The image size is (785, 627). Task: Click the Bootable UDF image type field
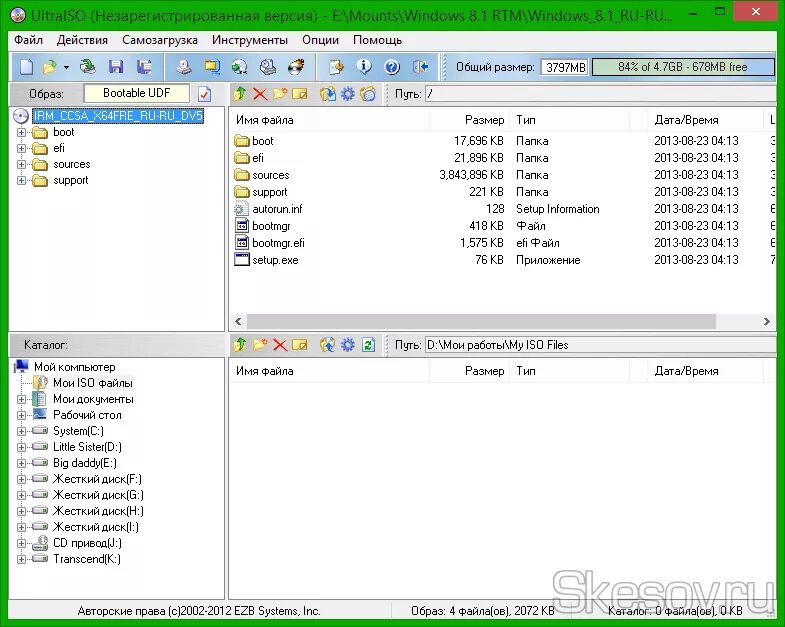137,93
